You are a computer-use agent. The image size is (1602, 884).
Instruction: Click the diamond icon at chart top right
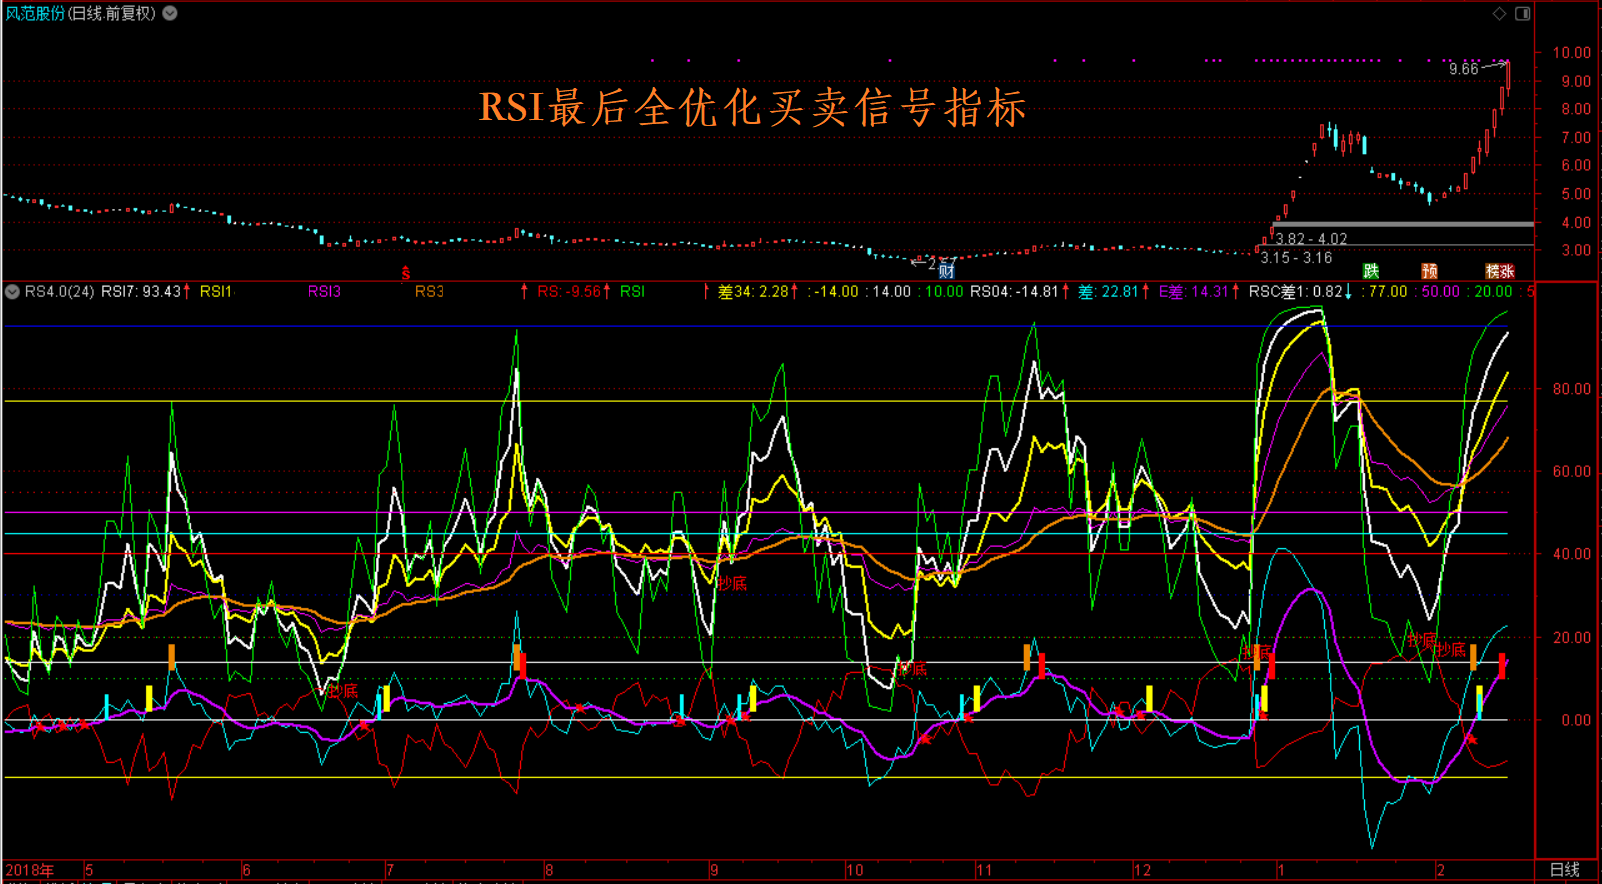pos(1499,13)
